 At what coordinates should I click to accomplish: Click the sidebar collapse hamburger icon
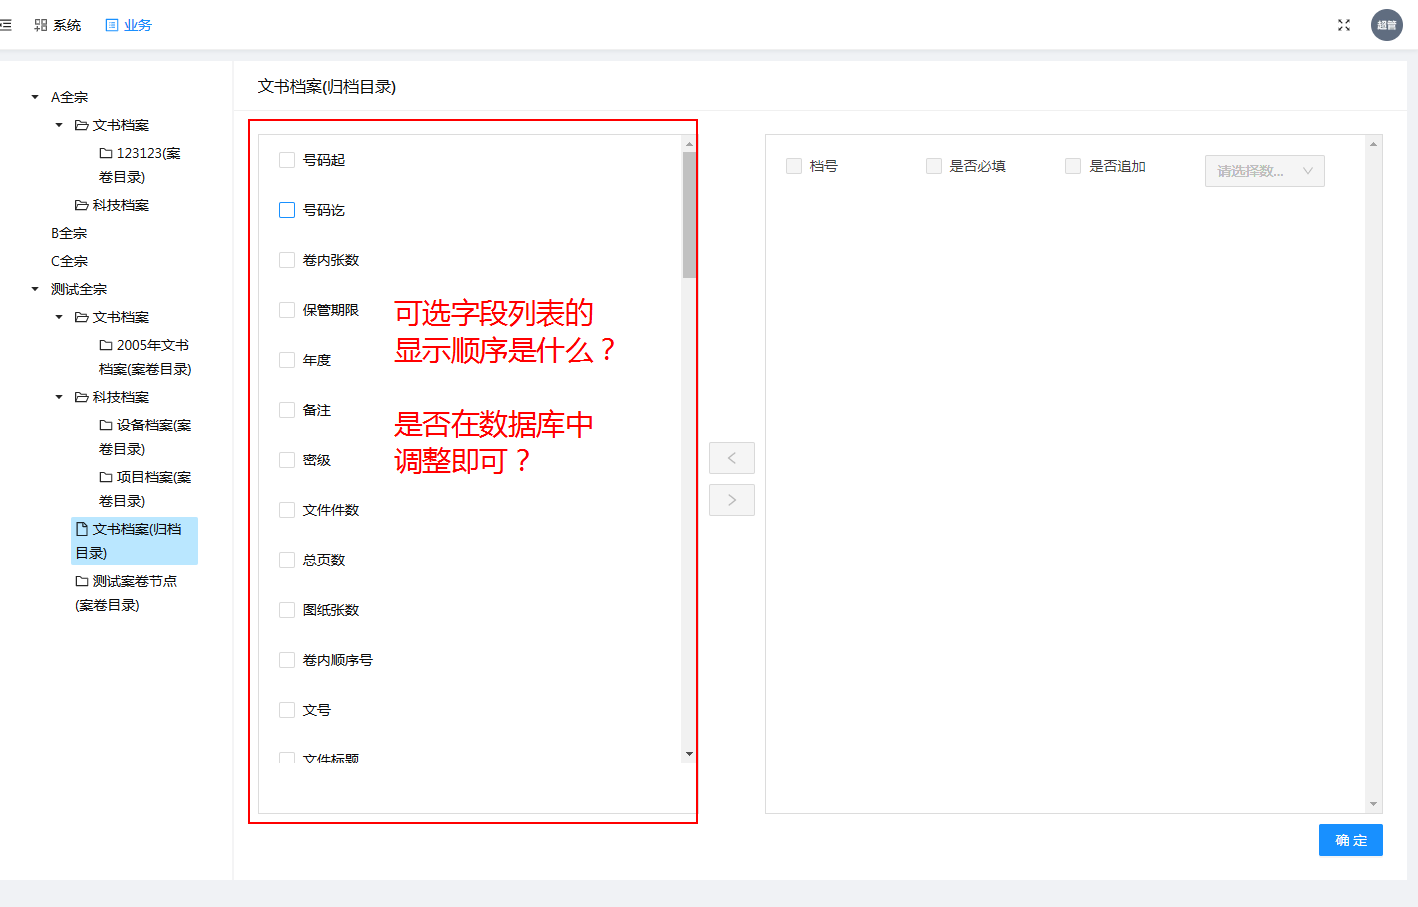[6, 25]
